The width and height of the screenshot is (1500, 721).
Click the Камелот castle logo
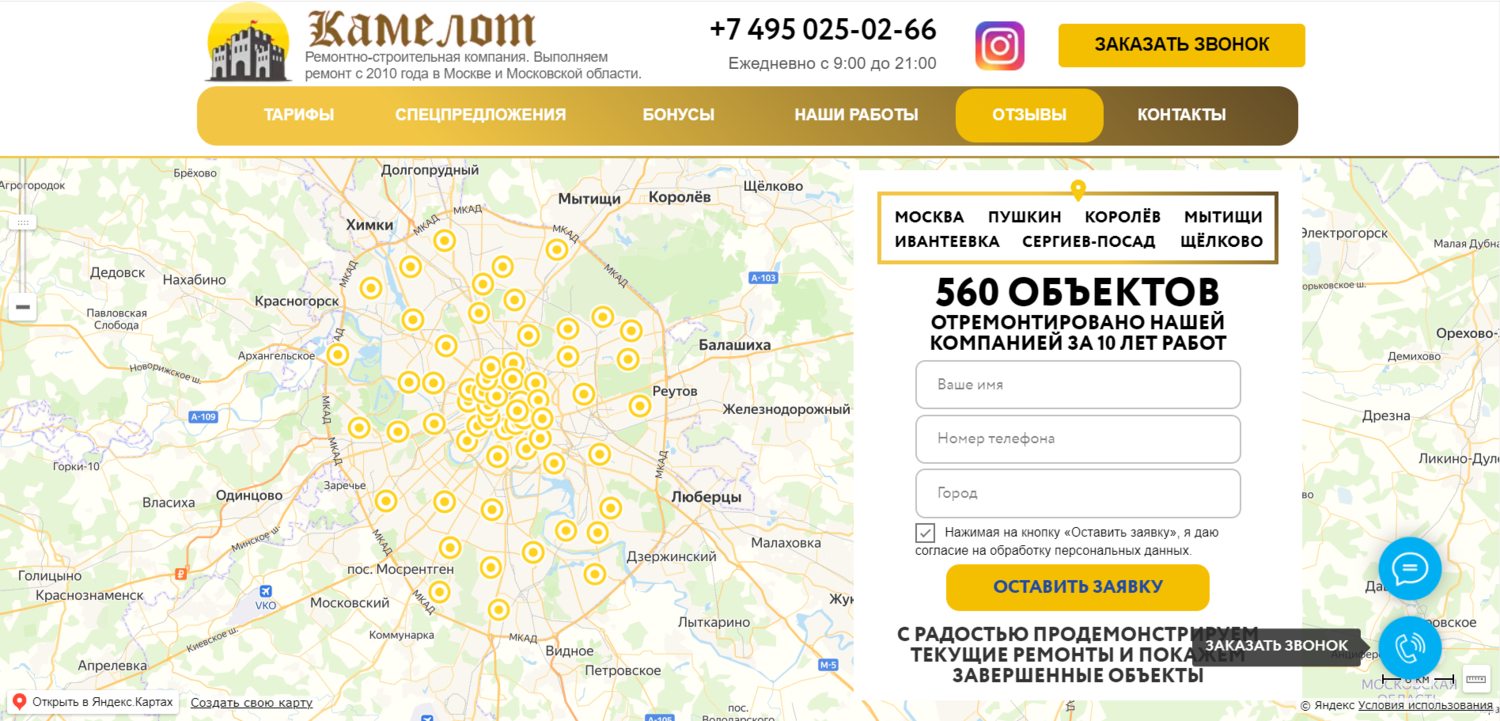[248, 44]
